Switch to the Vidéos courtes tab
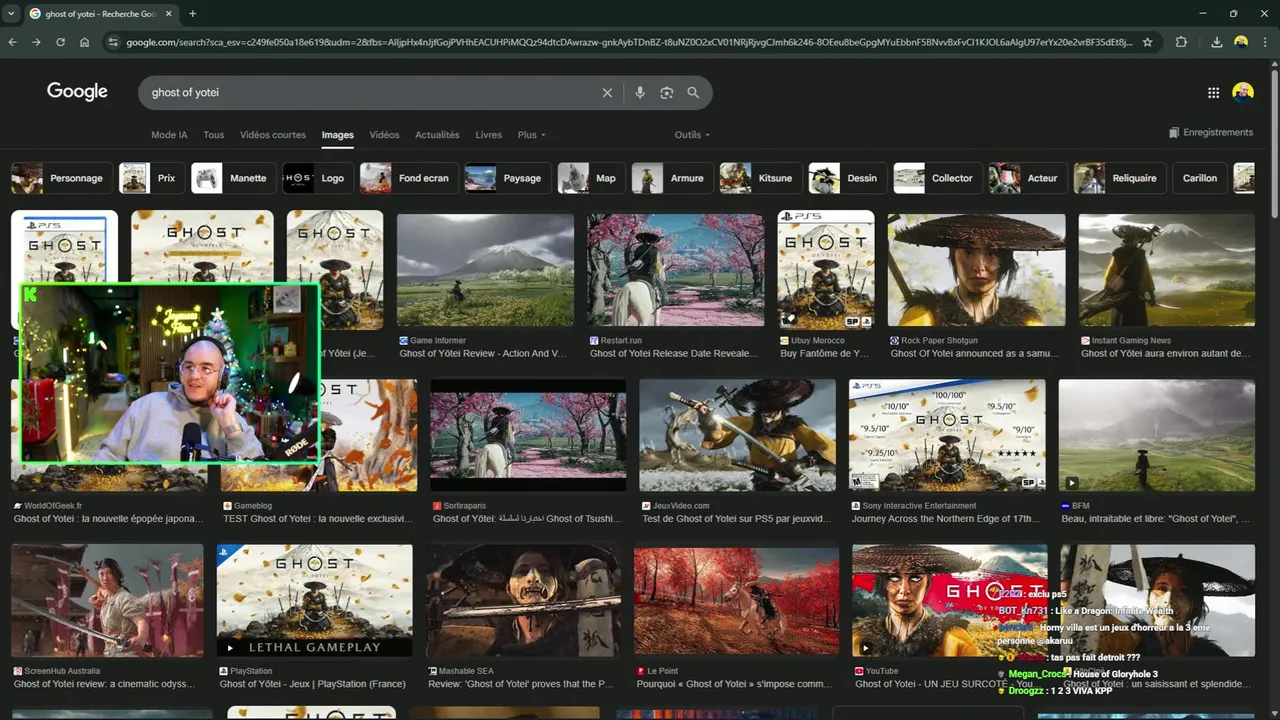The image size is (1280, 720). (273, 135)
